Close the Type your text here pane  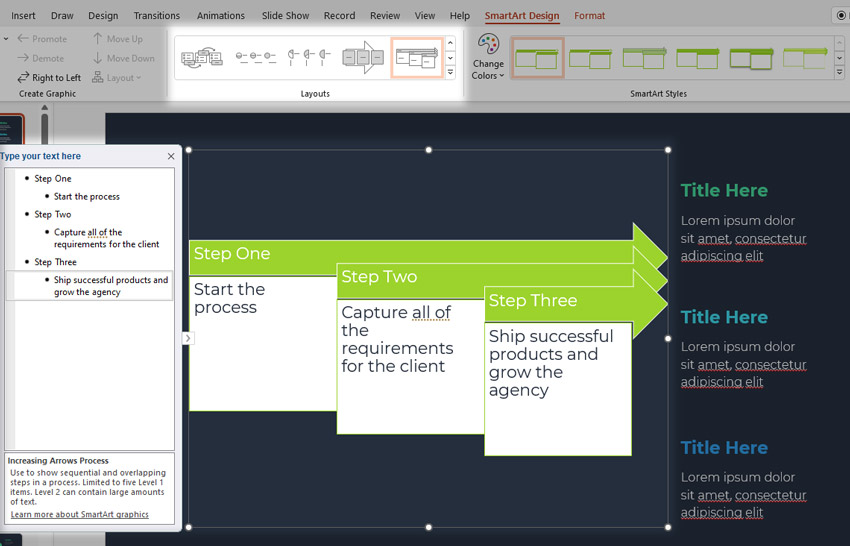coord(171,156)
